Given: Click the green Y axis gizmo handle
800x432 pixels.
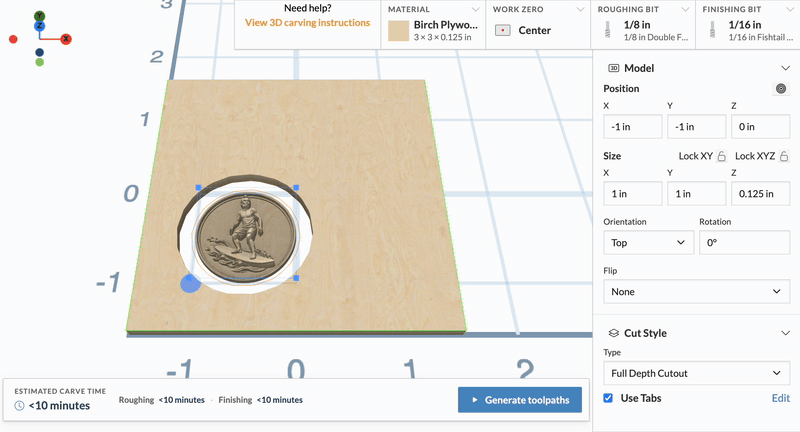Looking at the screenshot, I should point(39,16).
